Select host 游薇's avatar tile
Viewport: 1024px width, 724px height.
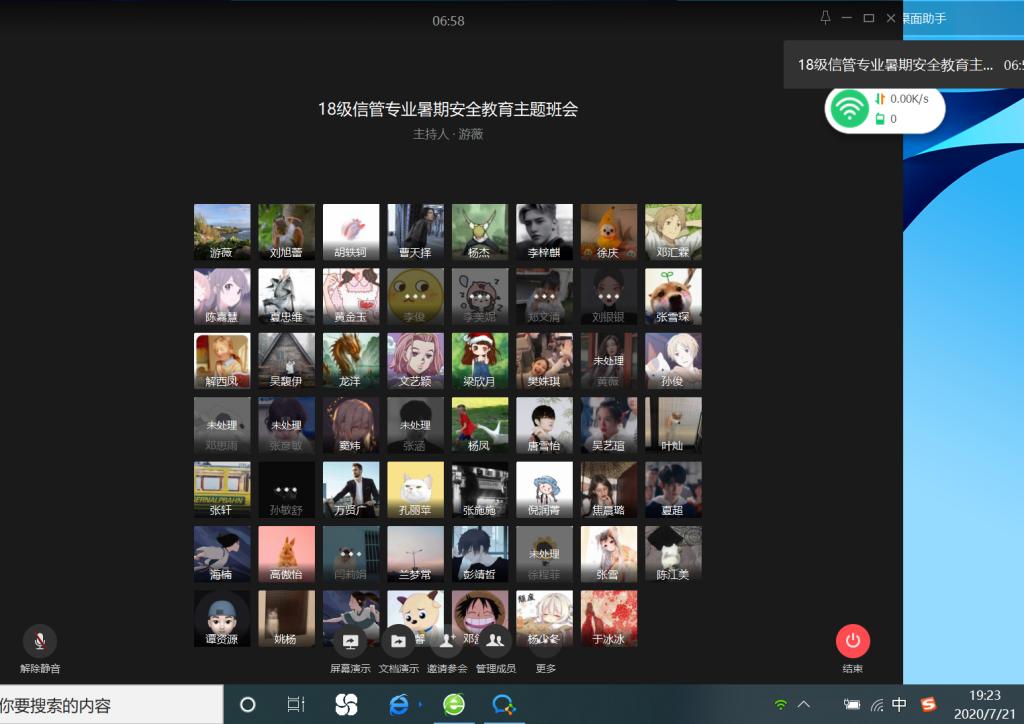pos(222,232)
